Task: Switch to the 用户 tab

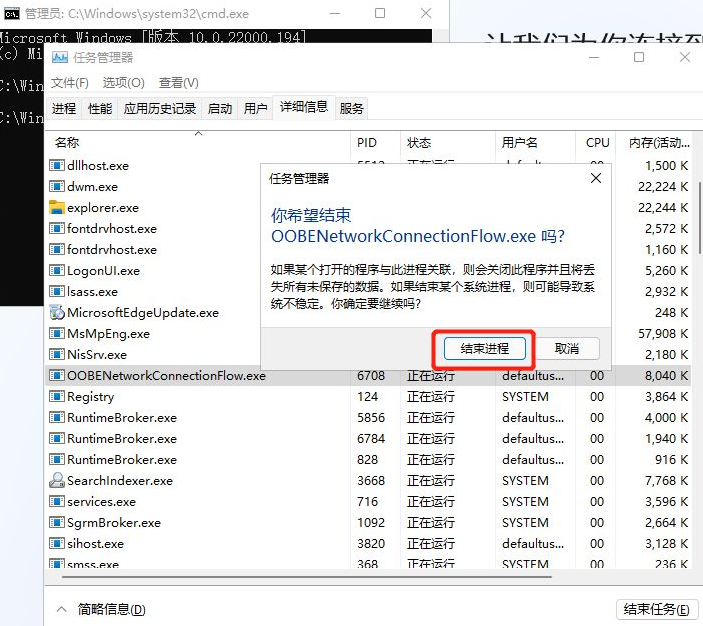Action: point(256,109)
